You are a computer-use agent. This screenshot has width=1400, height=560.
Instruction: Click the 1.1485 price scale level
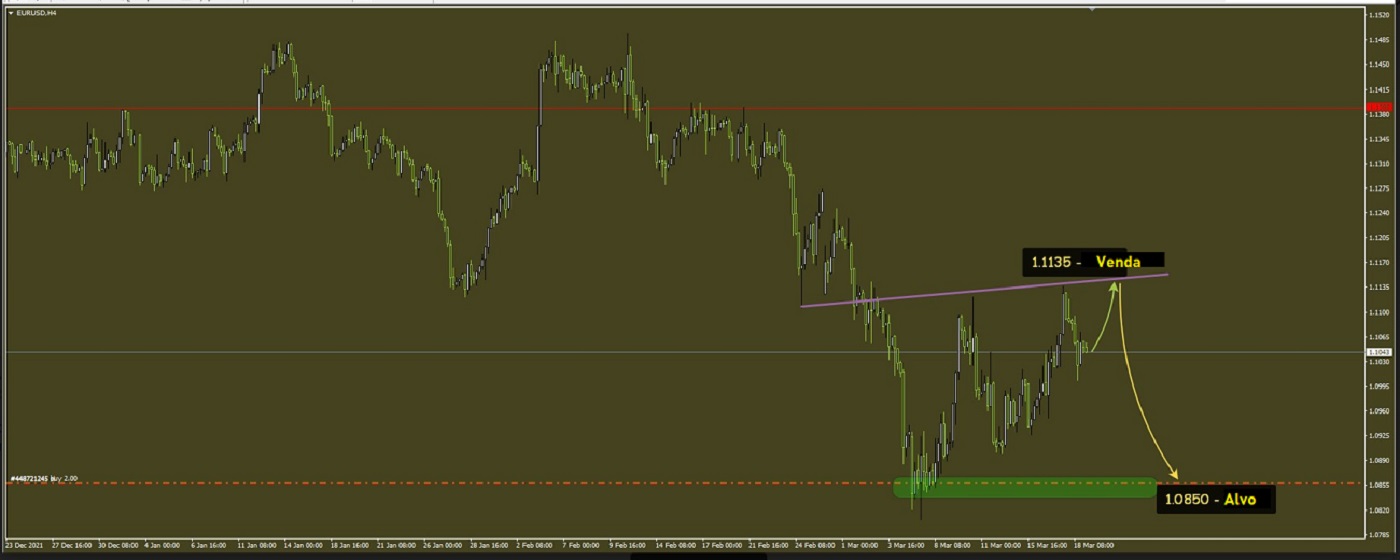coord(1379,41)
